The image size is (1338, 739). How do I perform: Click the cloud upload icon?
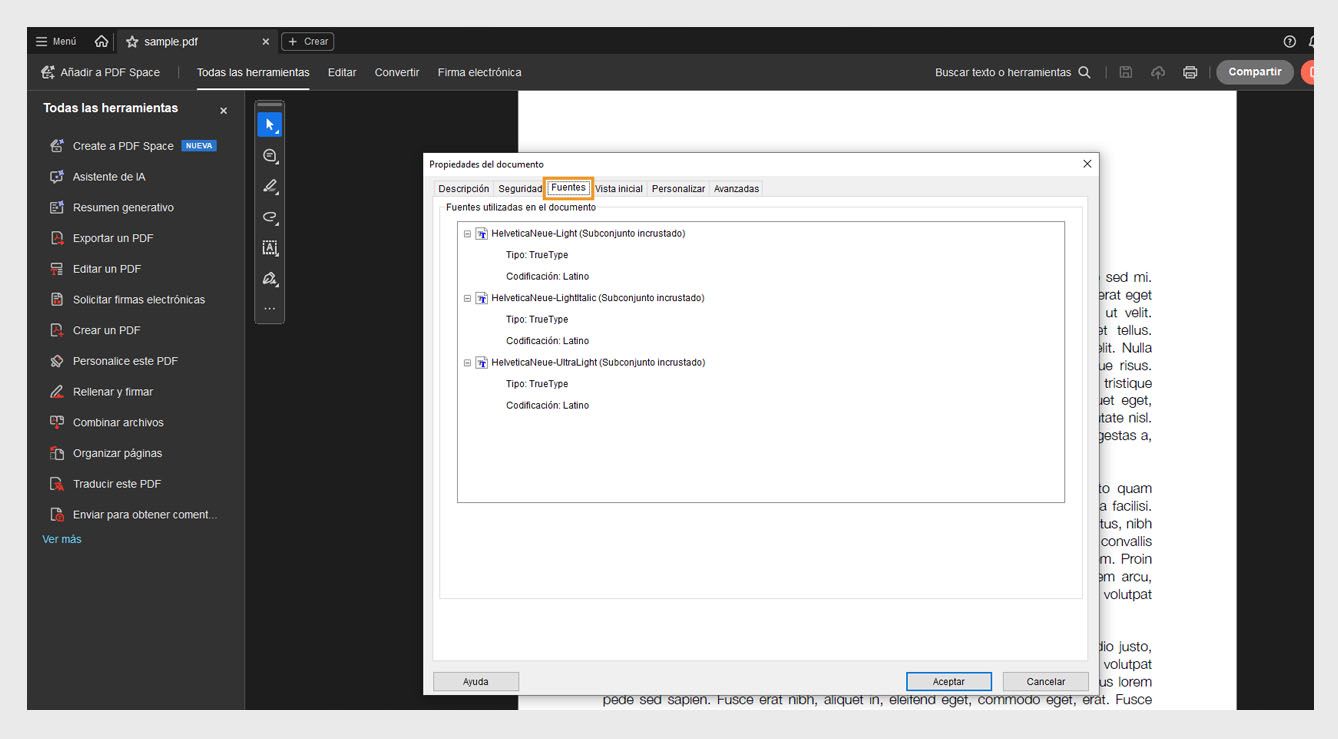1158,72
